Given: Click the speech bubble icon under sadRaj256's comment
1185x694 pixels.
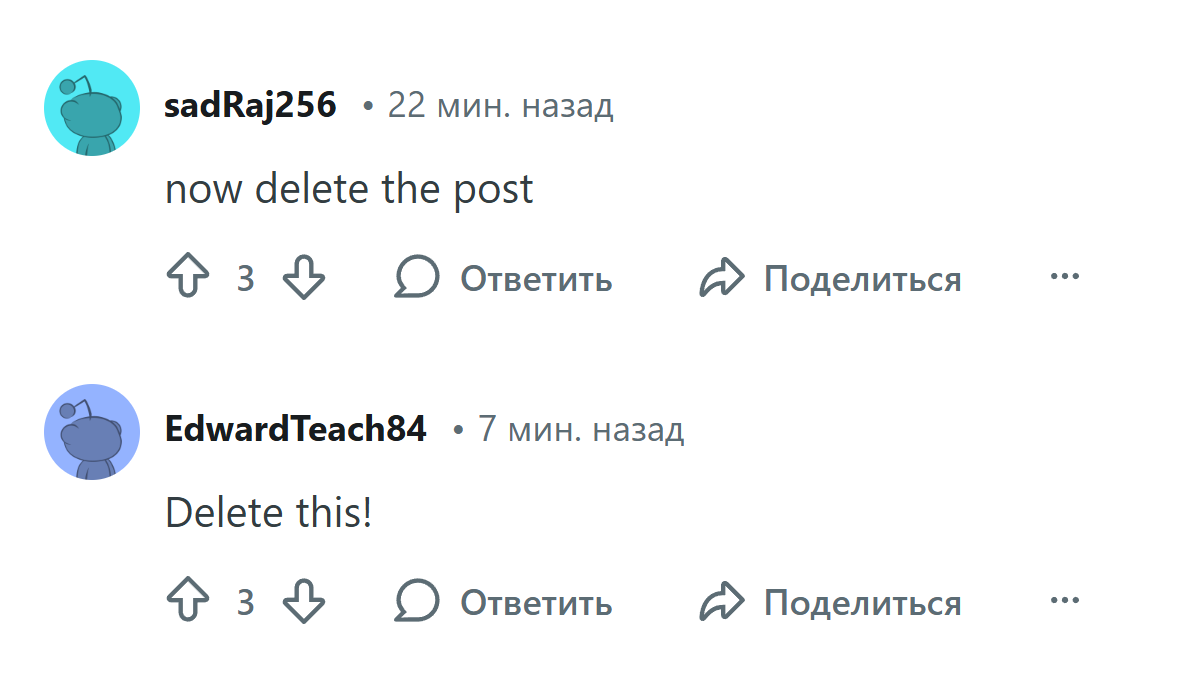Looking at the screenshot, I should pos(417,277).
